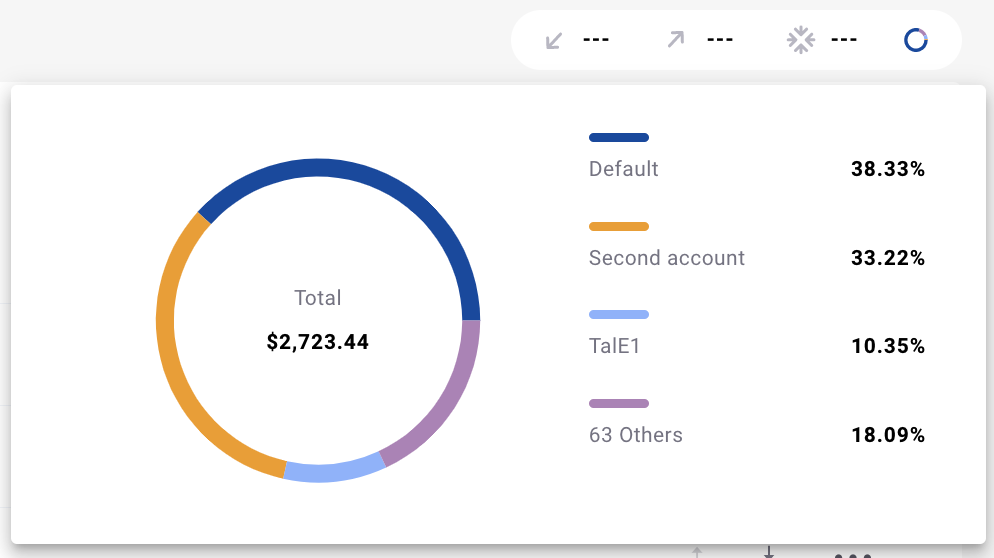
Task: Select the orange Second account legend swatch
Action: click(x=619, y=226)
